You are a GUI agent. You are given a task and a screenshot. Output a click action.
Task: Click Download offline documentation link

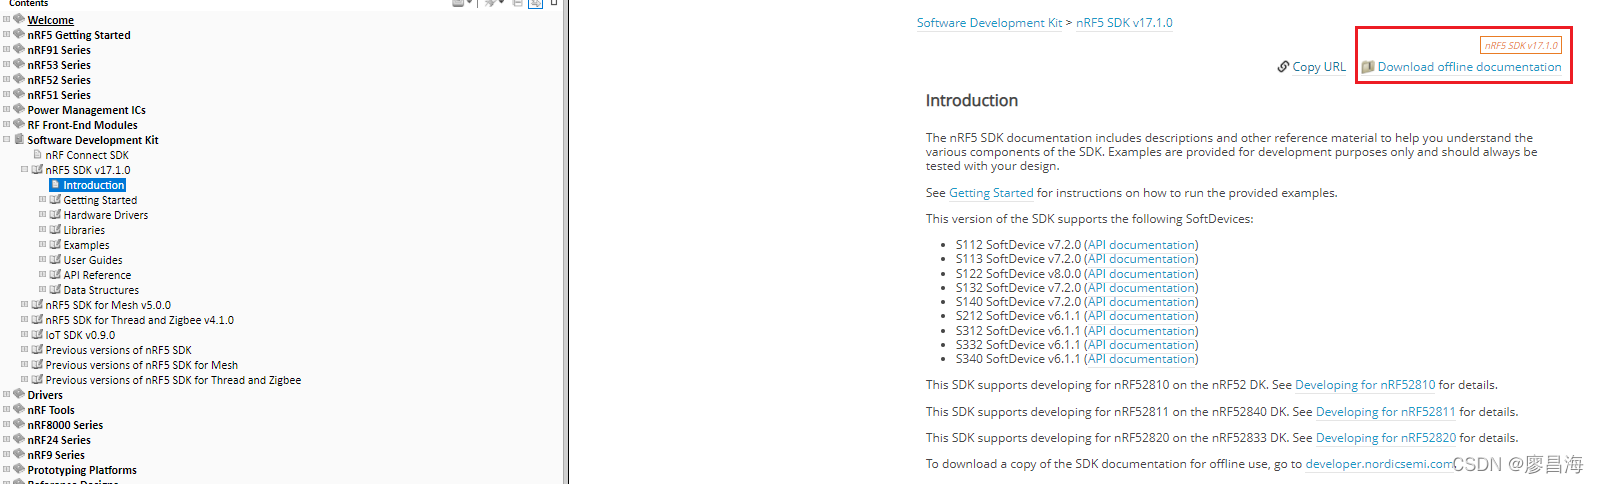pos(1469,67)
